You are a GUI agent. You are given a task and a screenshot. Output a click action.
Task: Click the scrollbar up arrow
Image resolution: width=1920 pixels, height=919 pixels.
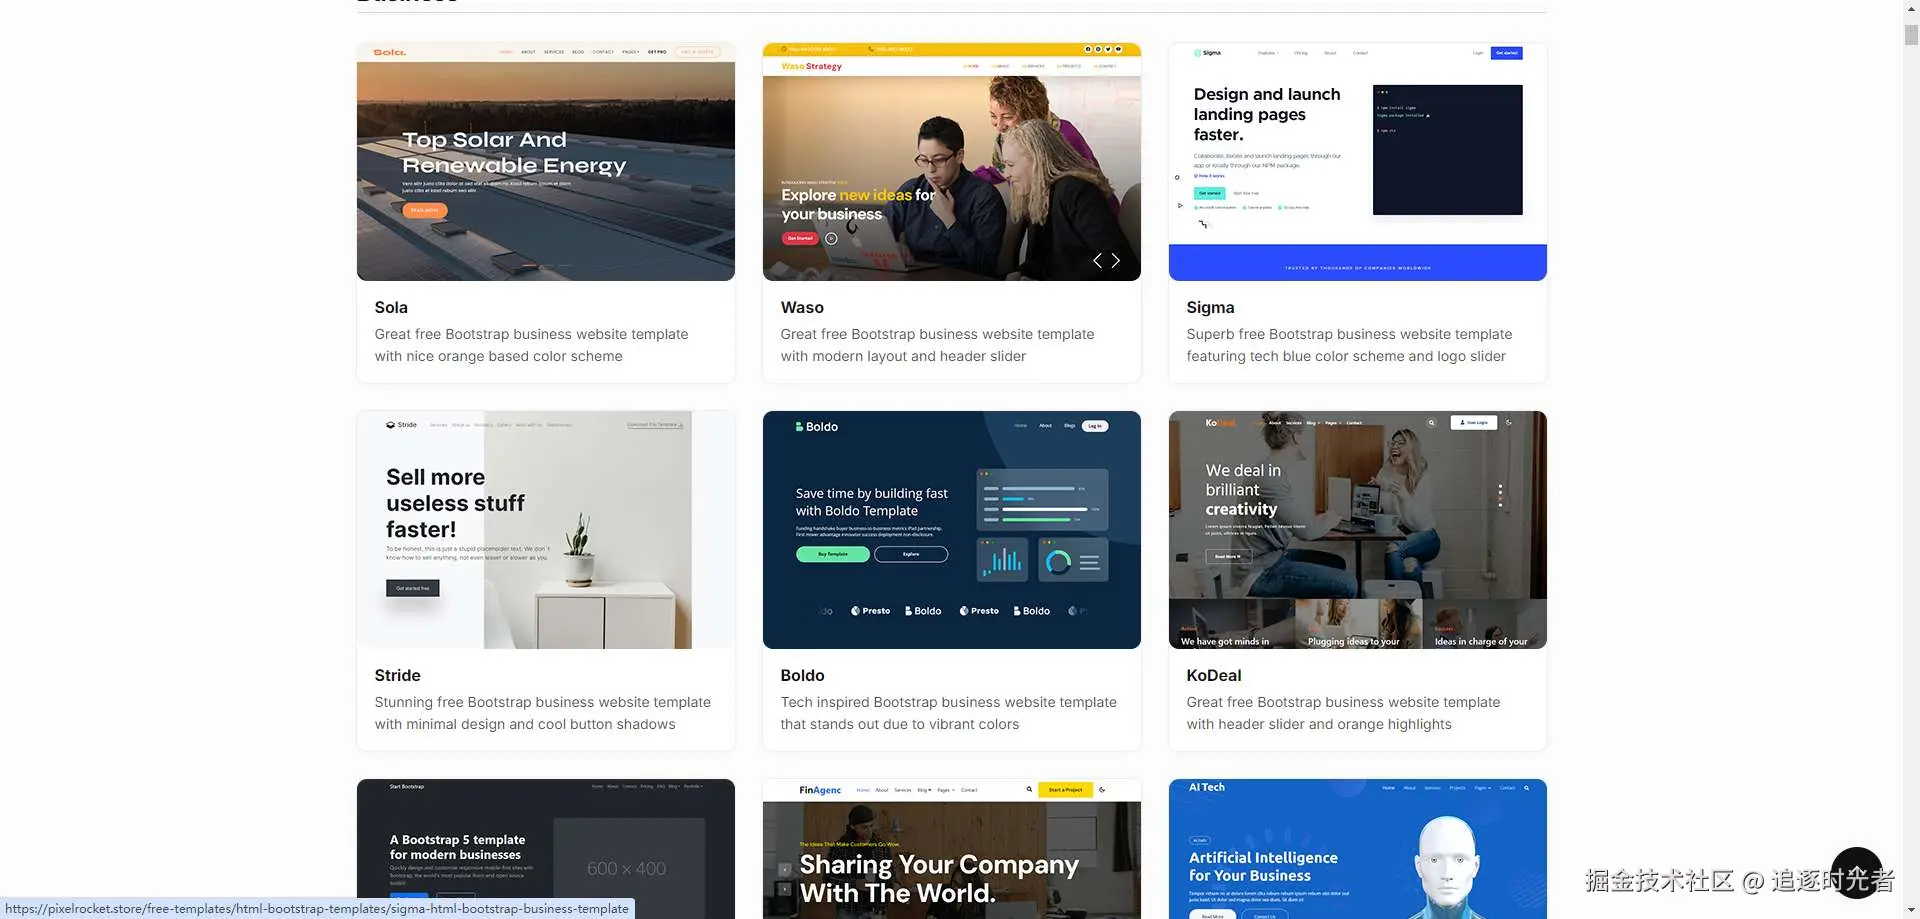(1911, 8)
